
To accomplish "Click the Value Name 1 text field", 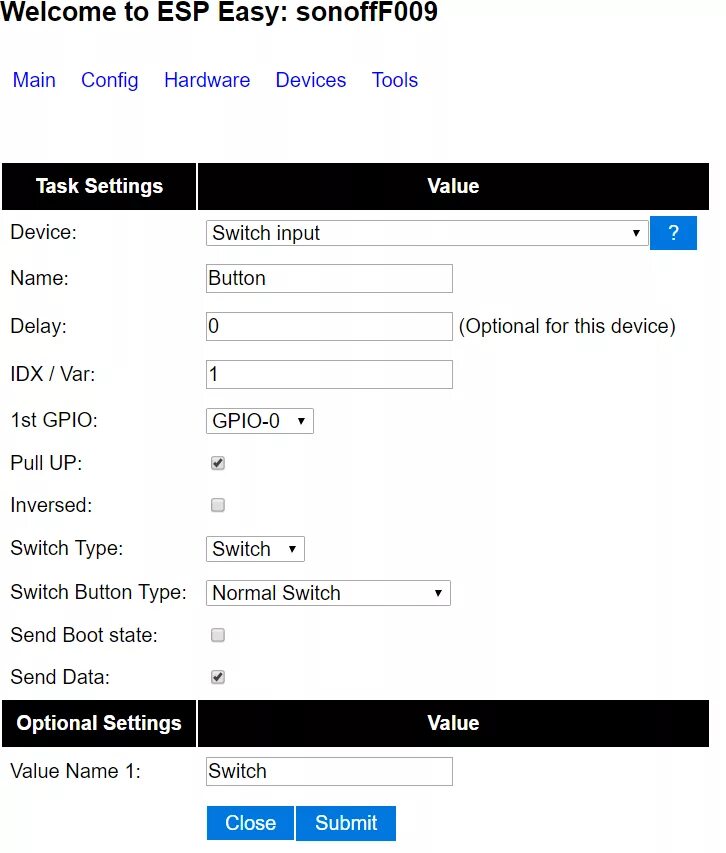I will (329, 771).
